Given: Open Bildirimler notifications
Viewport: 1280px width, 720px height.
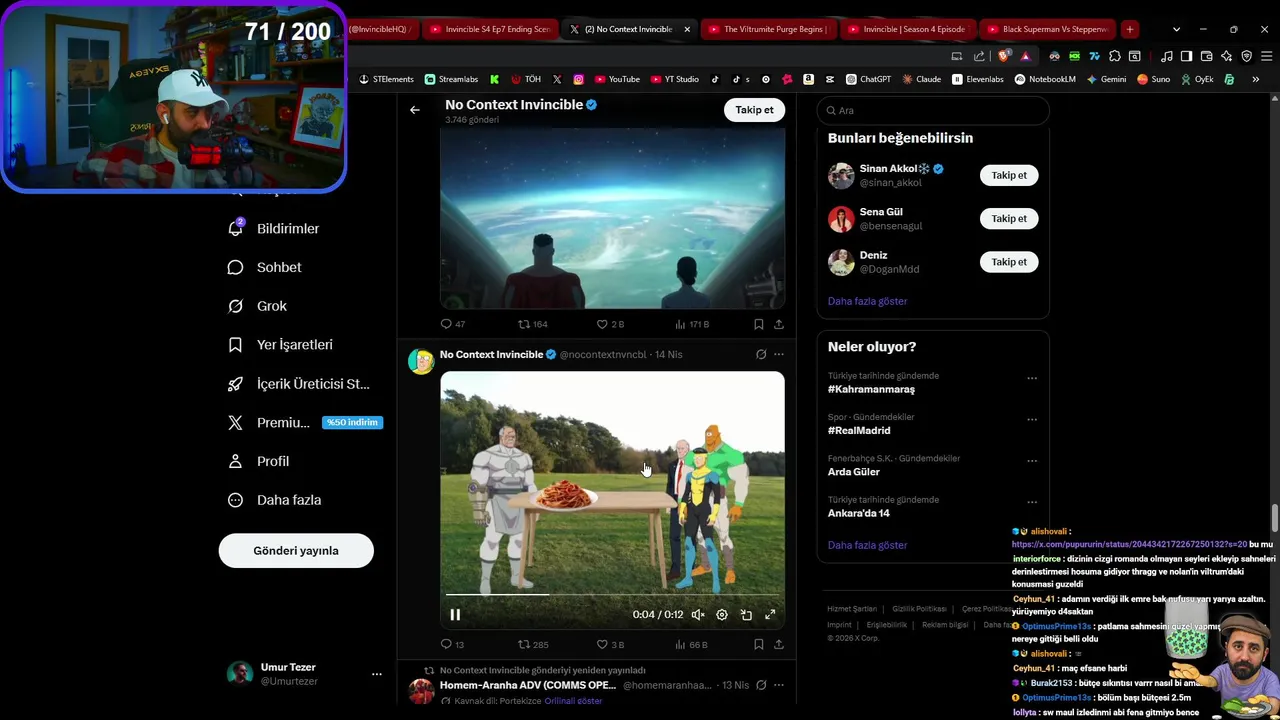Looking at the screenshot, I should (274, 229).
